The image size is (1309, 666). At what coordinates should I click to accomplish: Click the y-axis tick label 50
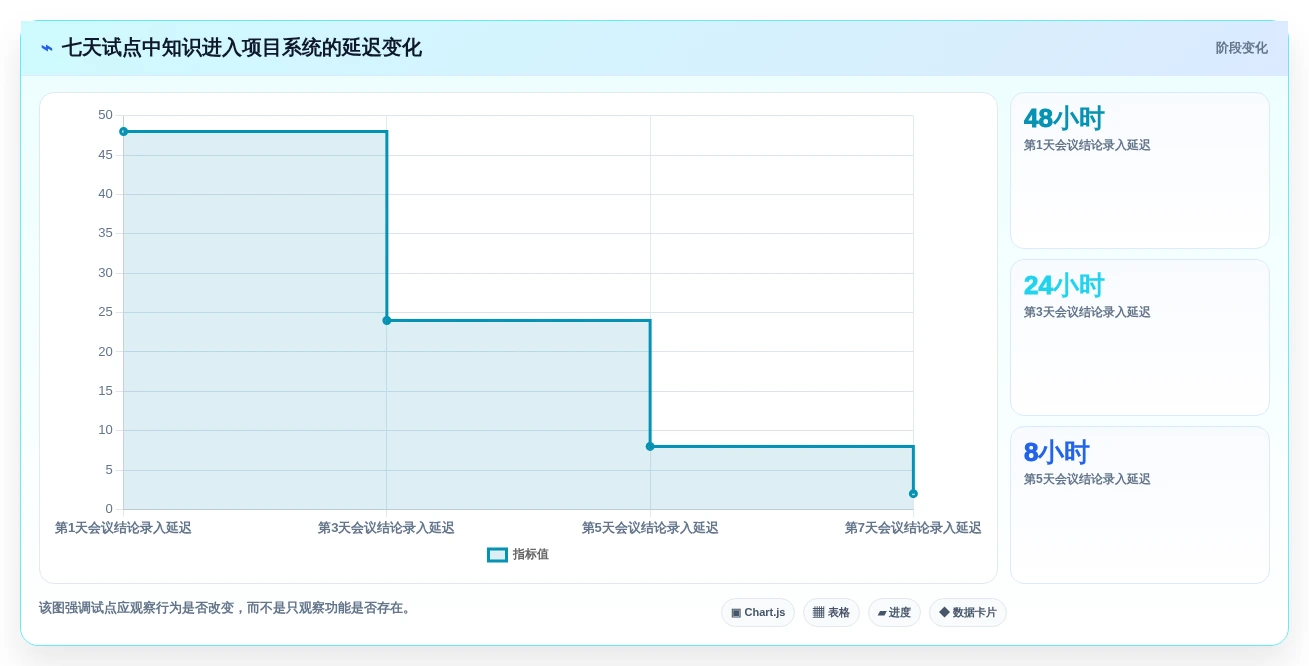105,115
